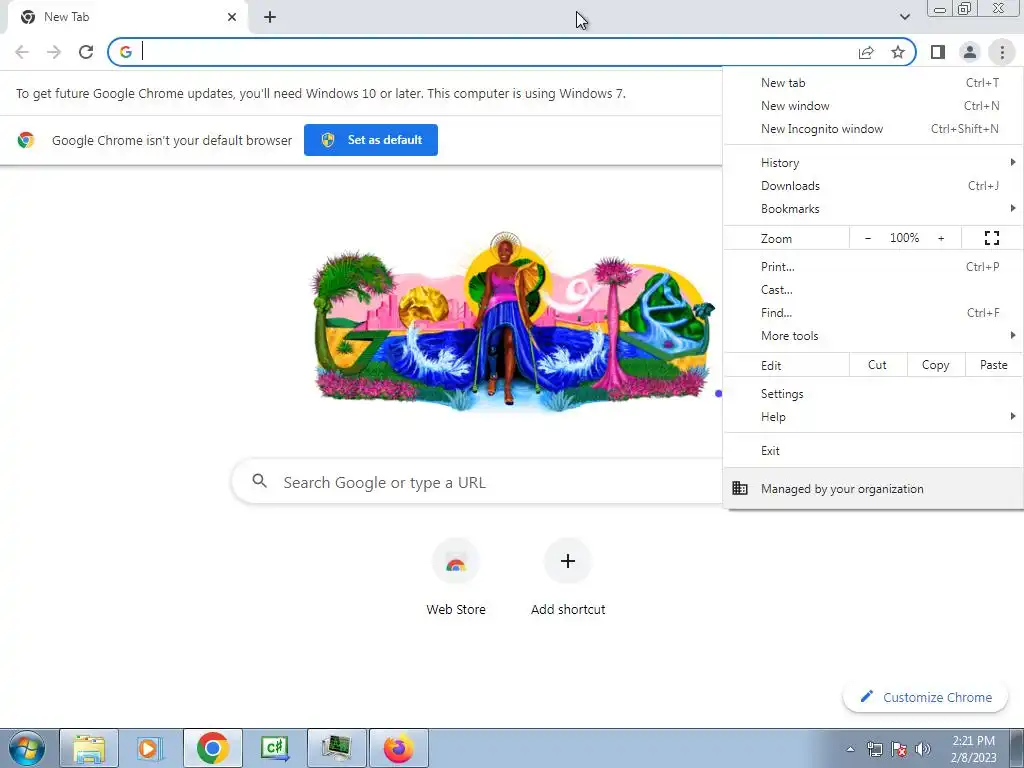Click Managed by your organization
Screen dimensions: 1024x768
(x=873, y=488)
